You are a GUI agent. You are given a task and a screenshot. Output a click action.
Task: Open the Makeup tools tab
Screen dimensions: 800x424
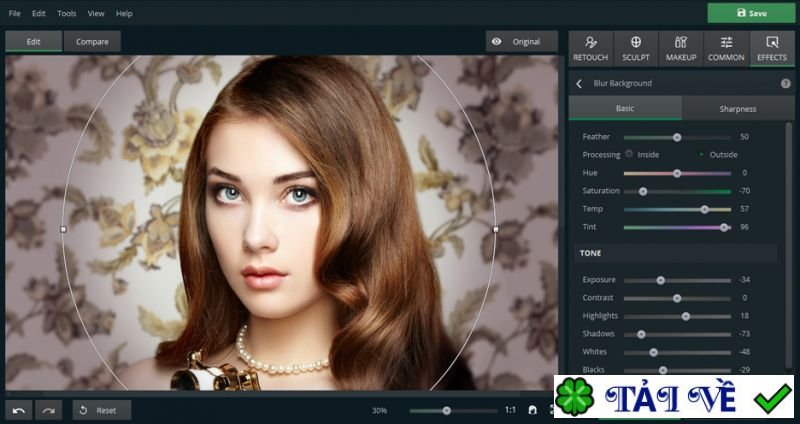pos(681,48)
